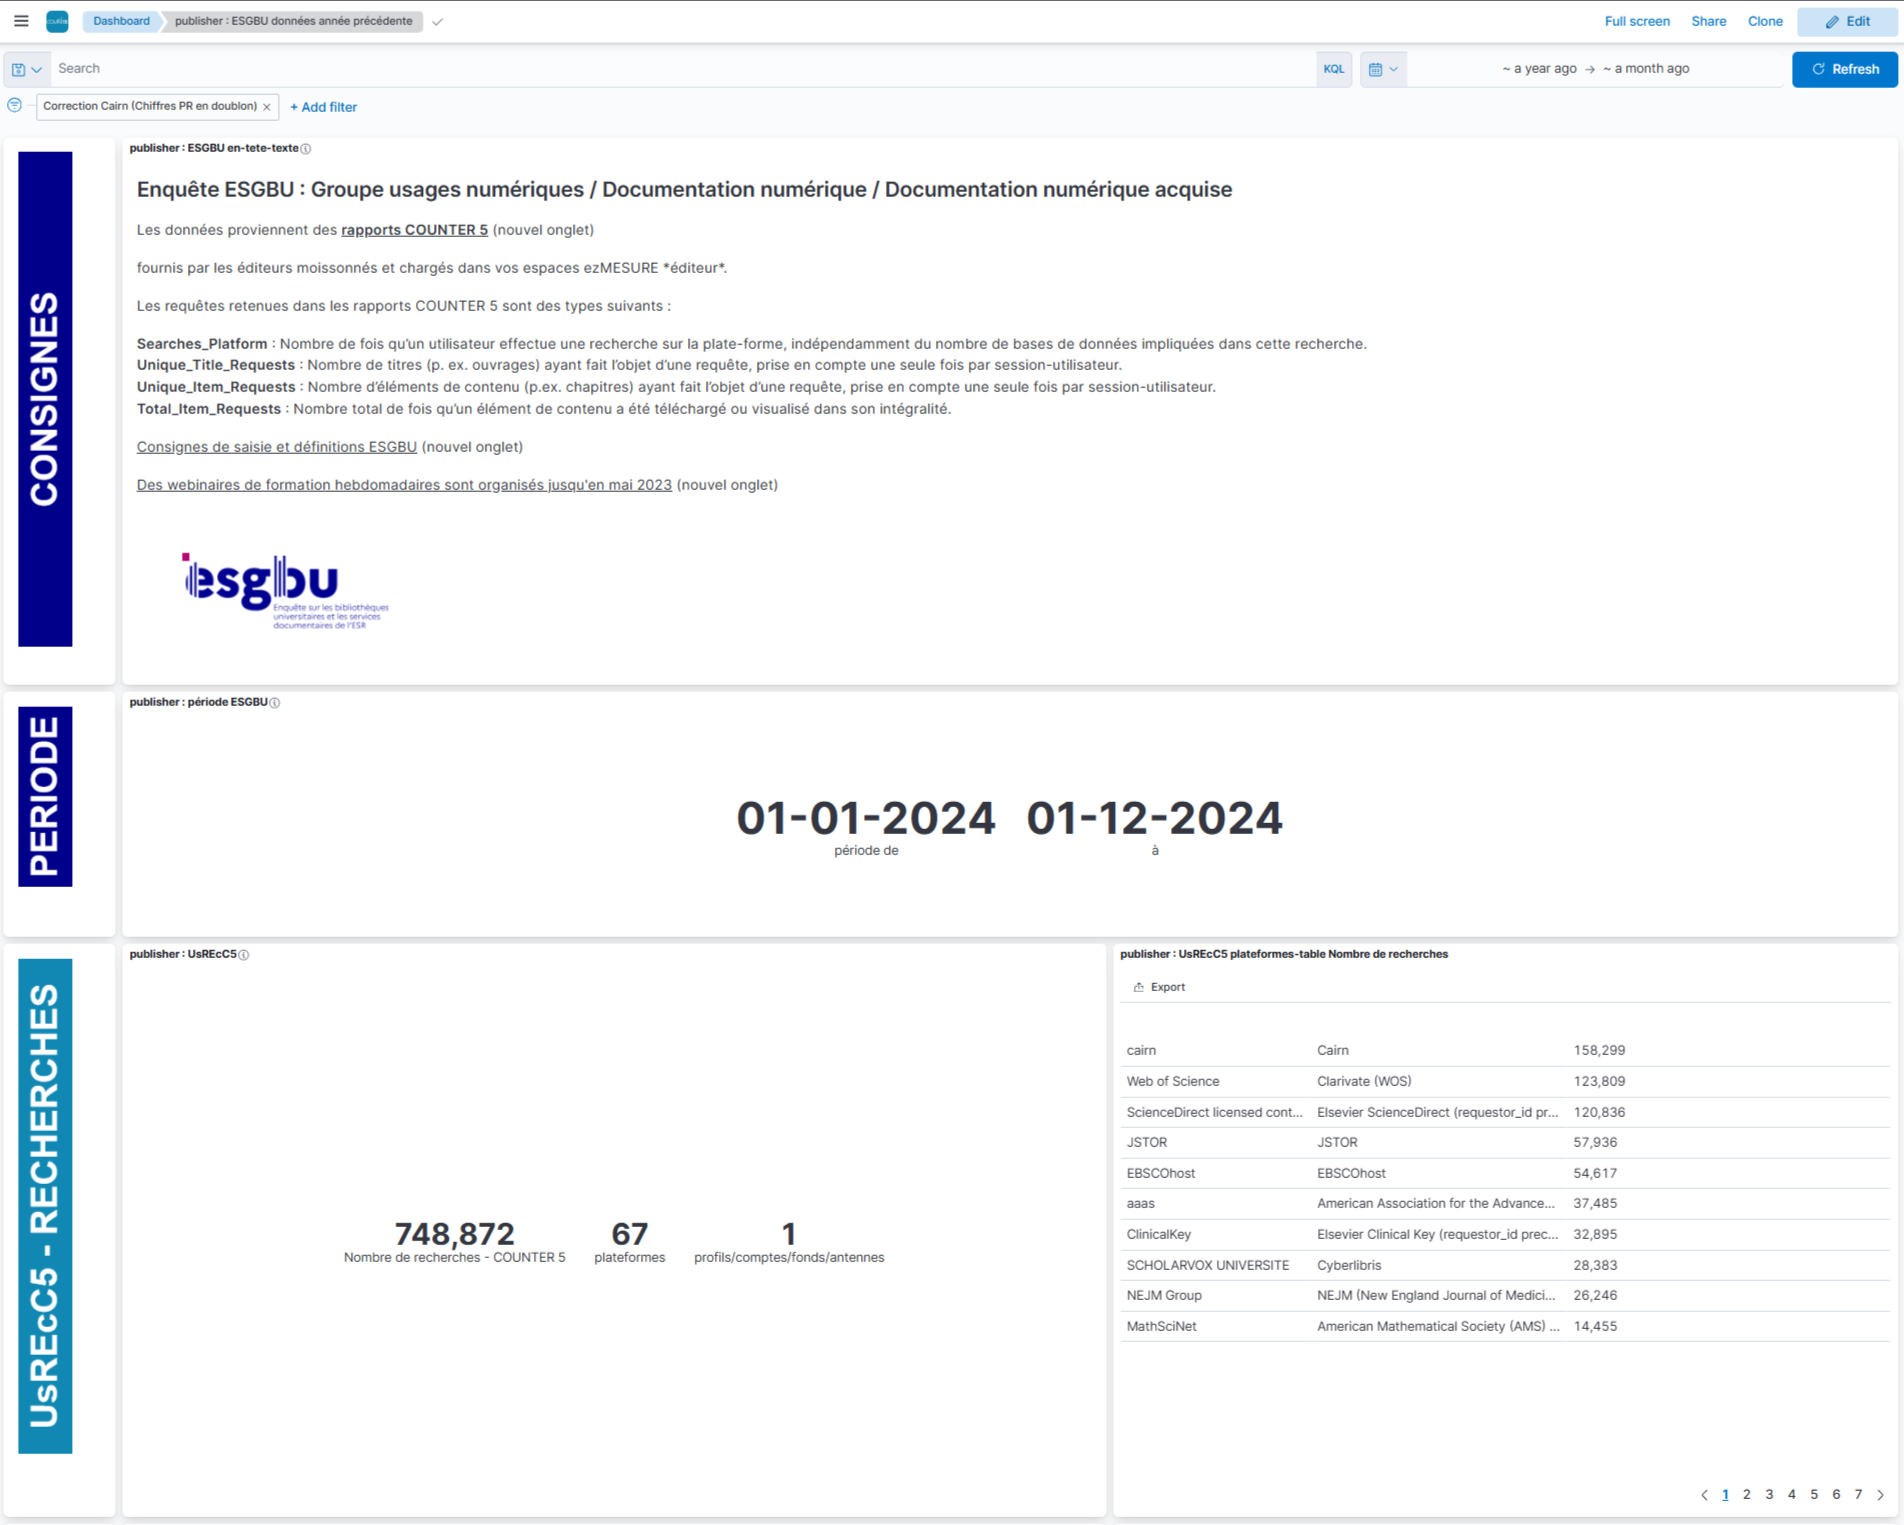Select table page 6
This screenshot has height=1525, width=1904.
point(1836,1495)
